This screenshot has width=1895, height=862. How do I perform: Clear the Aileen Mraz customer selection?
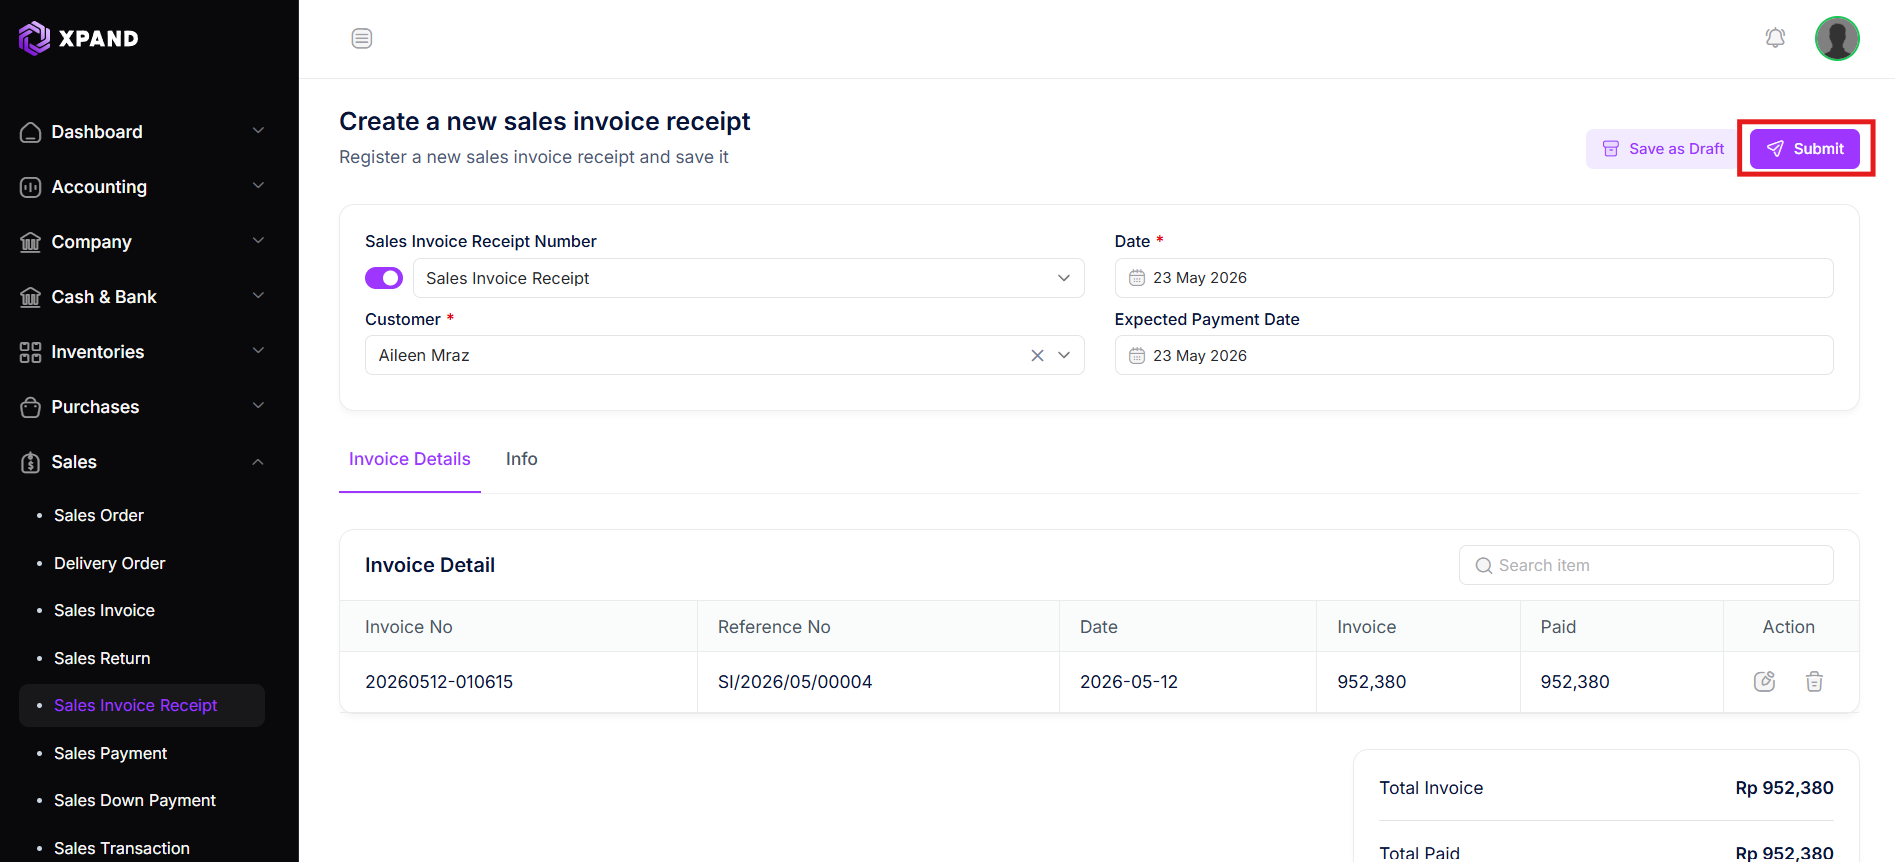pyautogui.click(x=1037, y=355)
